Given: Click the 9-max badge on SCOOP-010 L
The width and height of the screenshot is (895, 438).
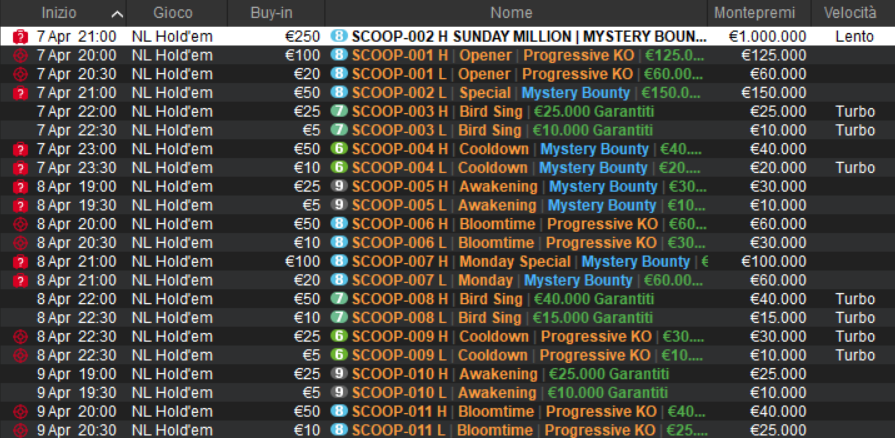Looking at the screenshot, I should click(339, 393).
